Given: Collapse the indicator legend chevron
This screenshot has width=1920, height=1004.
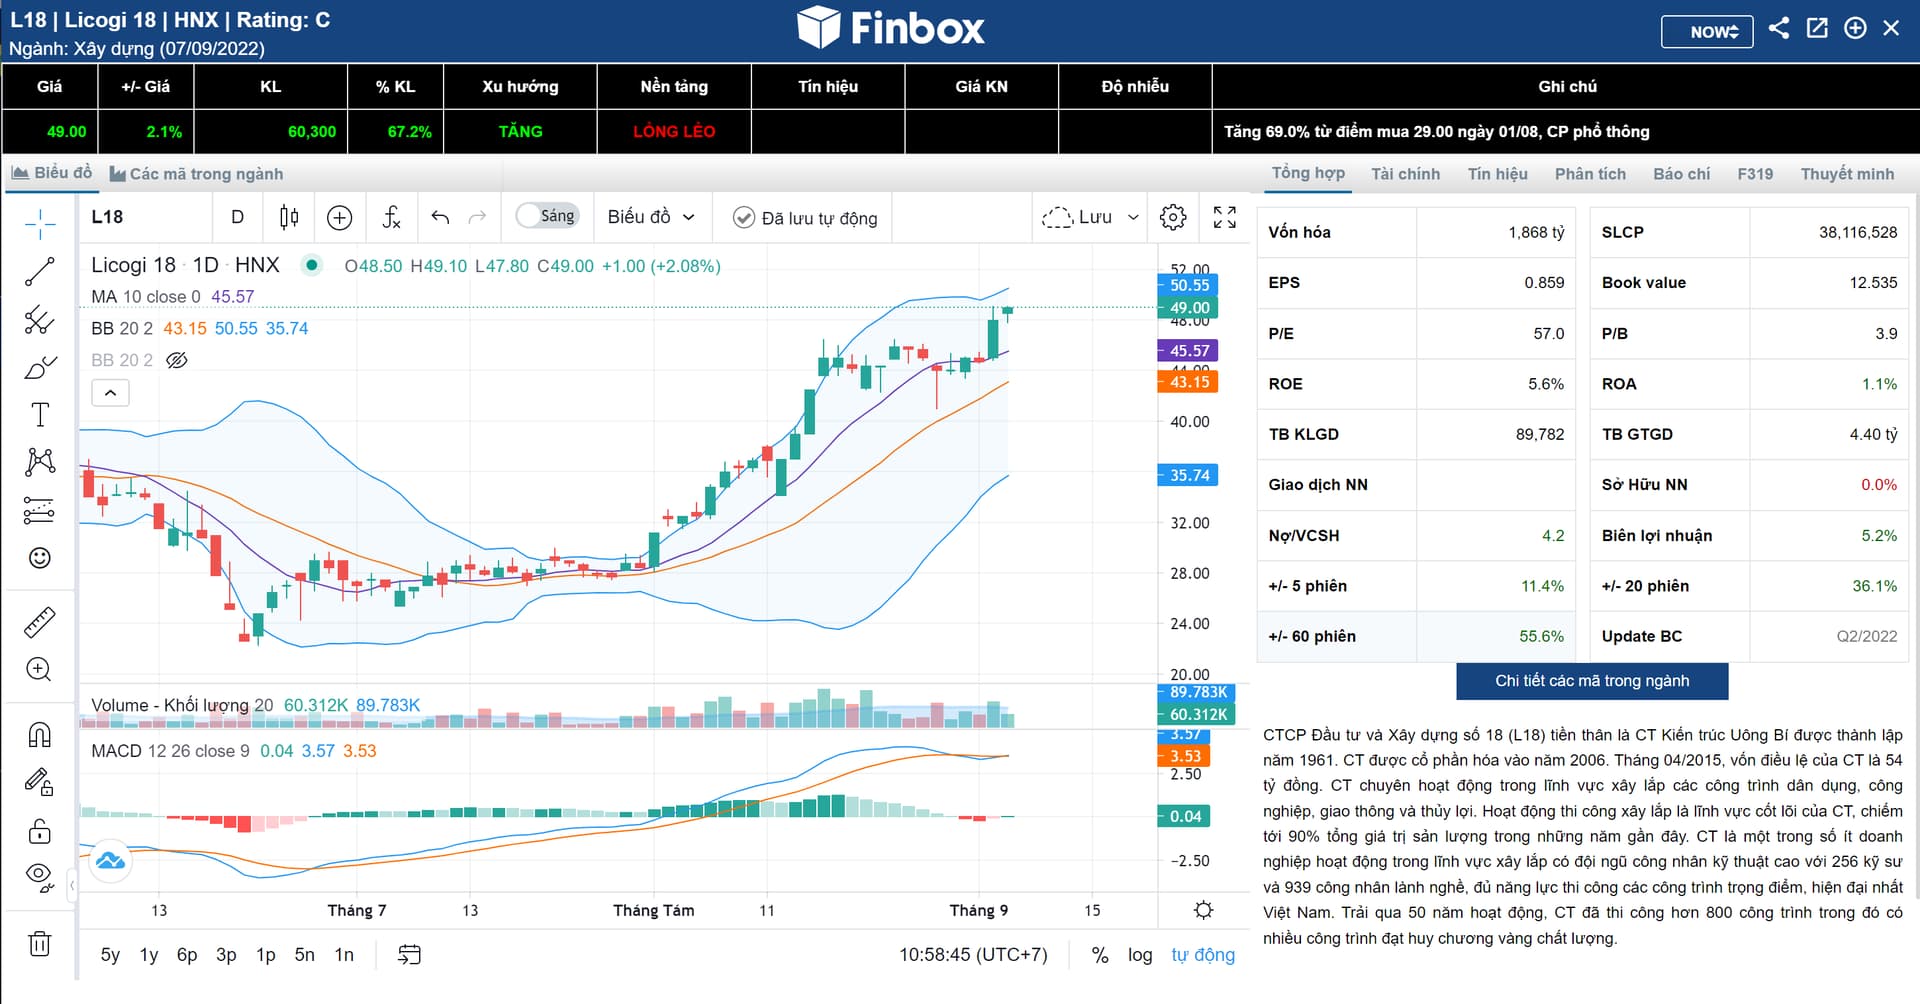Looking at the screenshot, I should (x=110, y=393).
